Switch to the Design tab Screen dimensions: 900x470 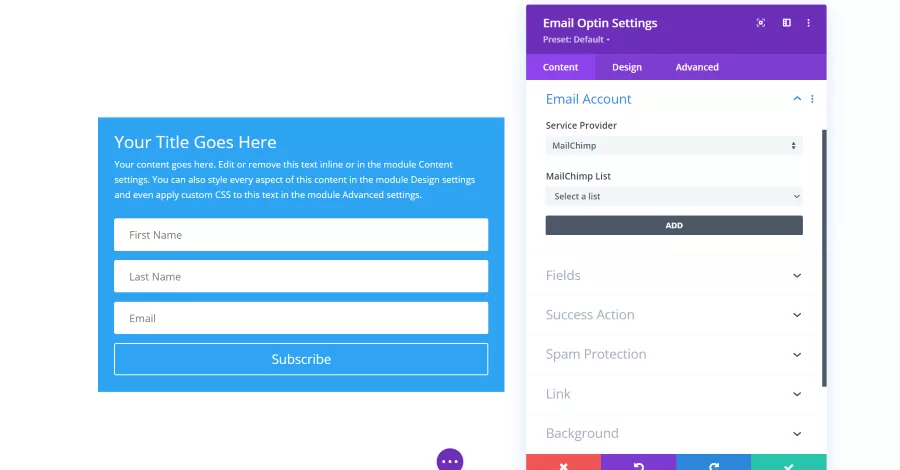627,67
